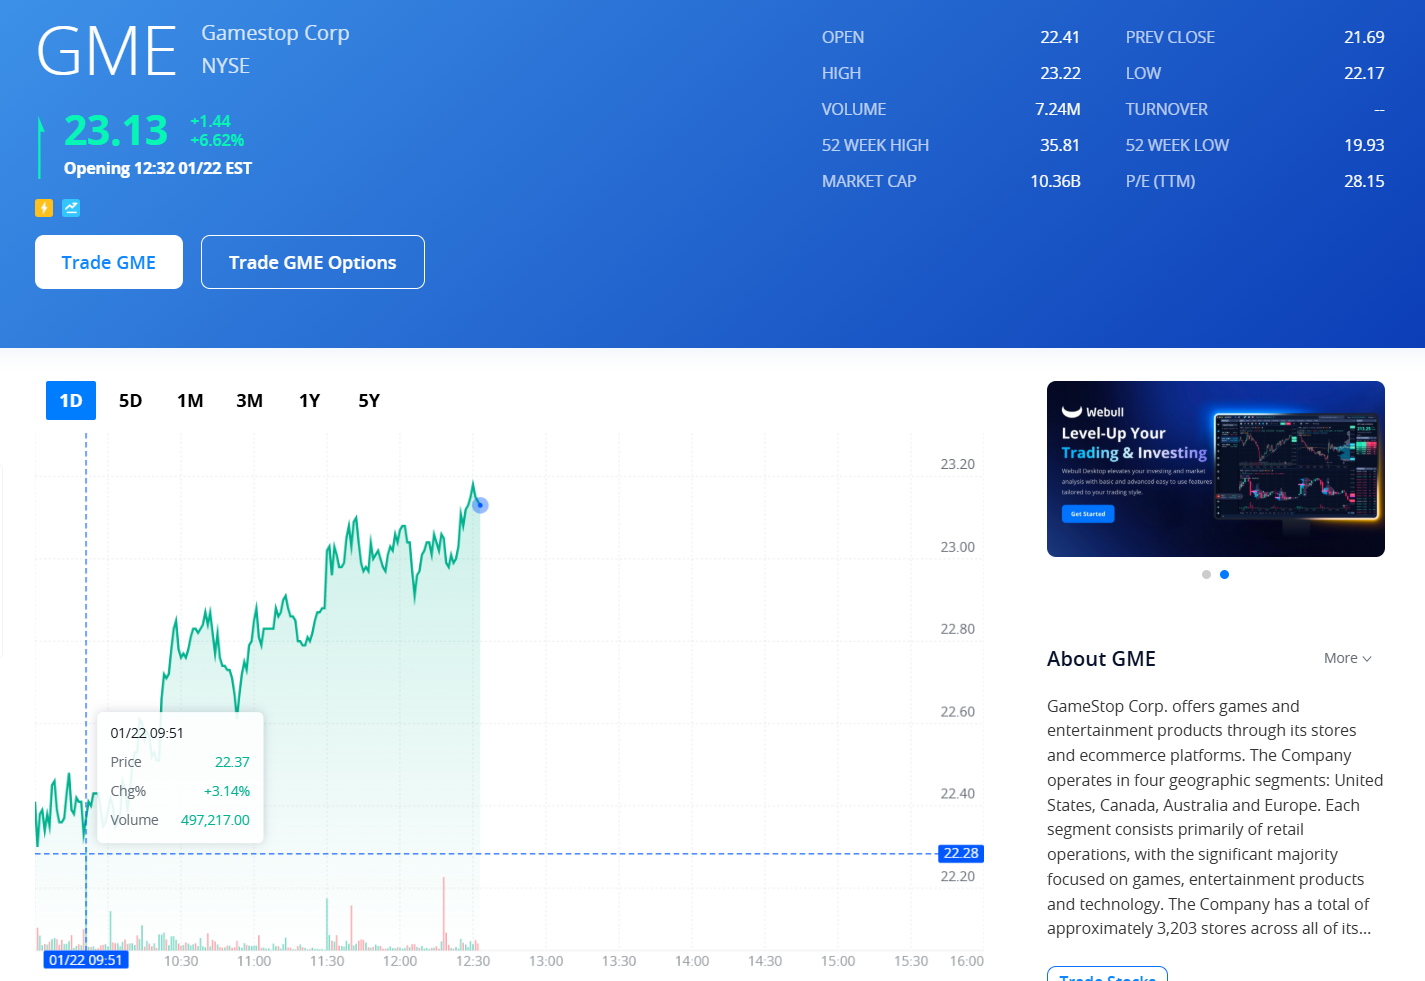The image size is (1425, 981).
Task: Click the tooltip date header 01/22 09:51
Action: (147, 733)
